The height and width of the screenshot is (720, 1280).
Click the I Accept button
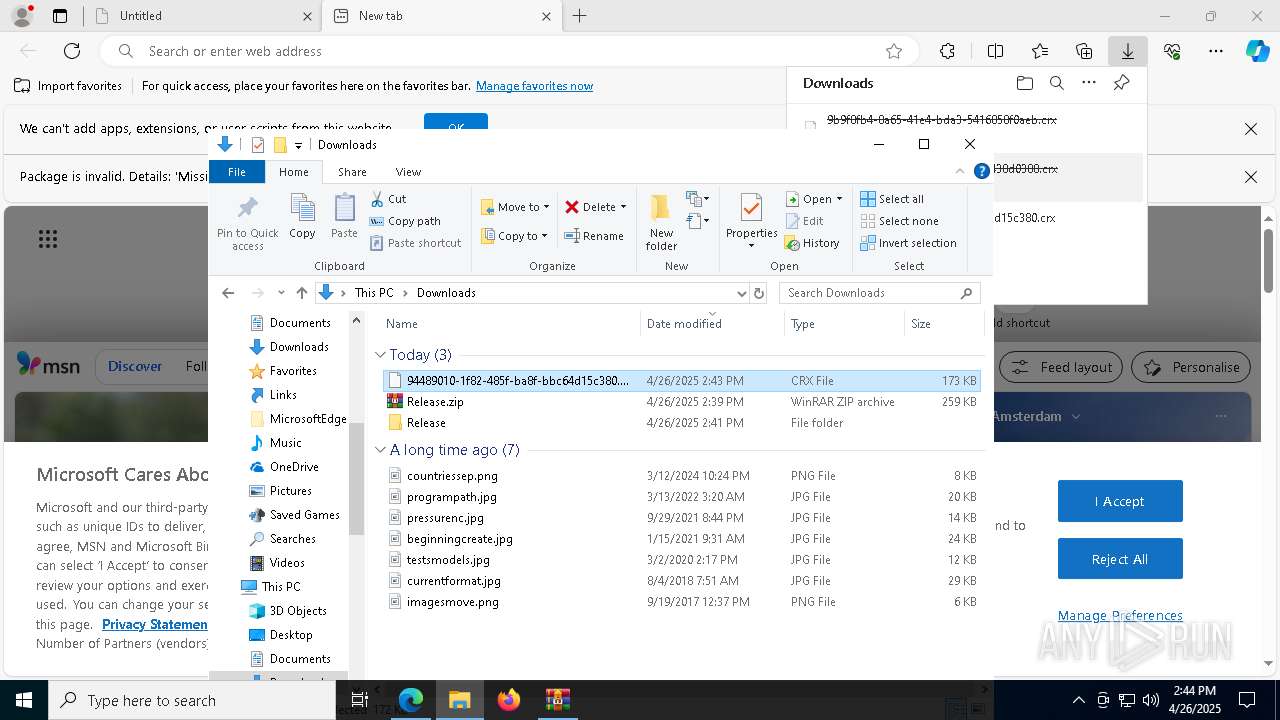coord(1120,501)
